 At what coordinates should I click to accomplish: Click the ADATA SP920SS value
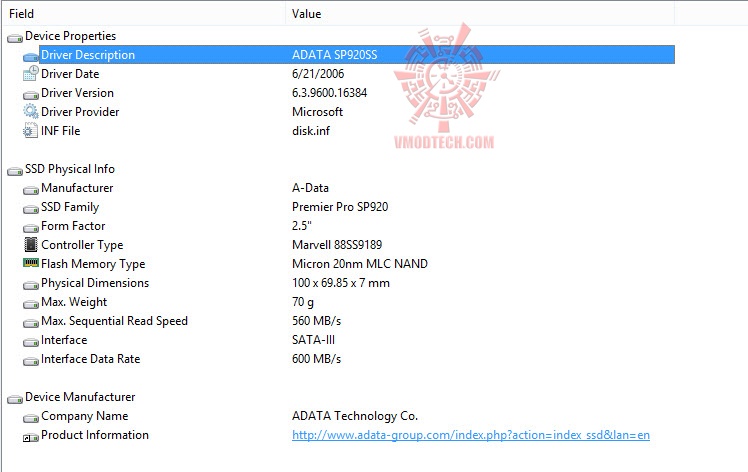coord(334,55)
